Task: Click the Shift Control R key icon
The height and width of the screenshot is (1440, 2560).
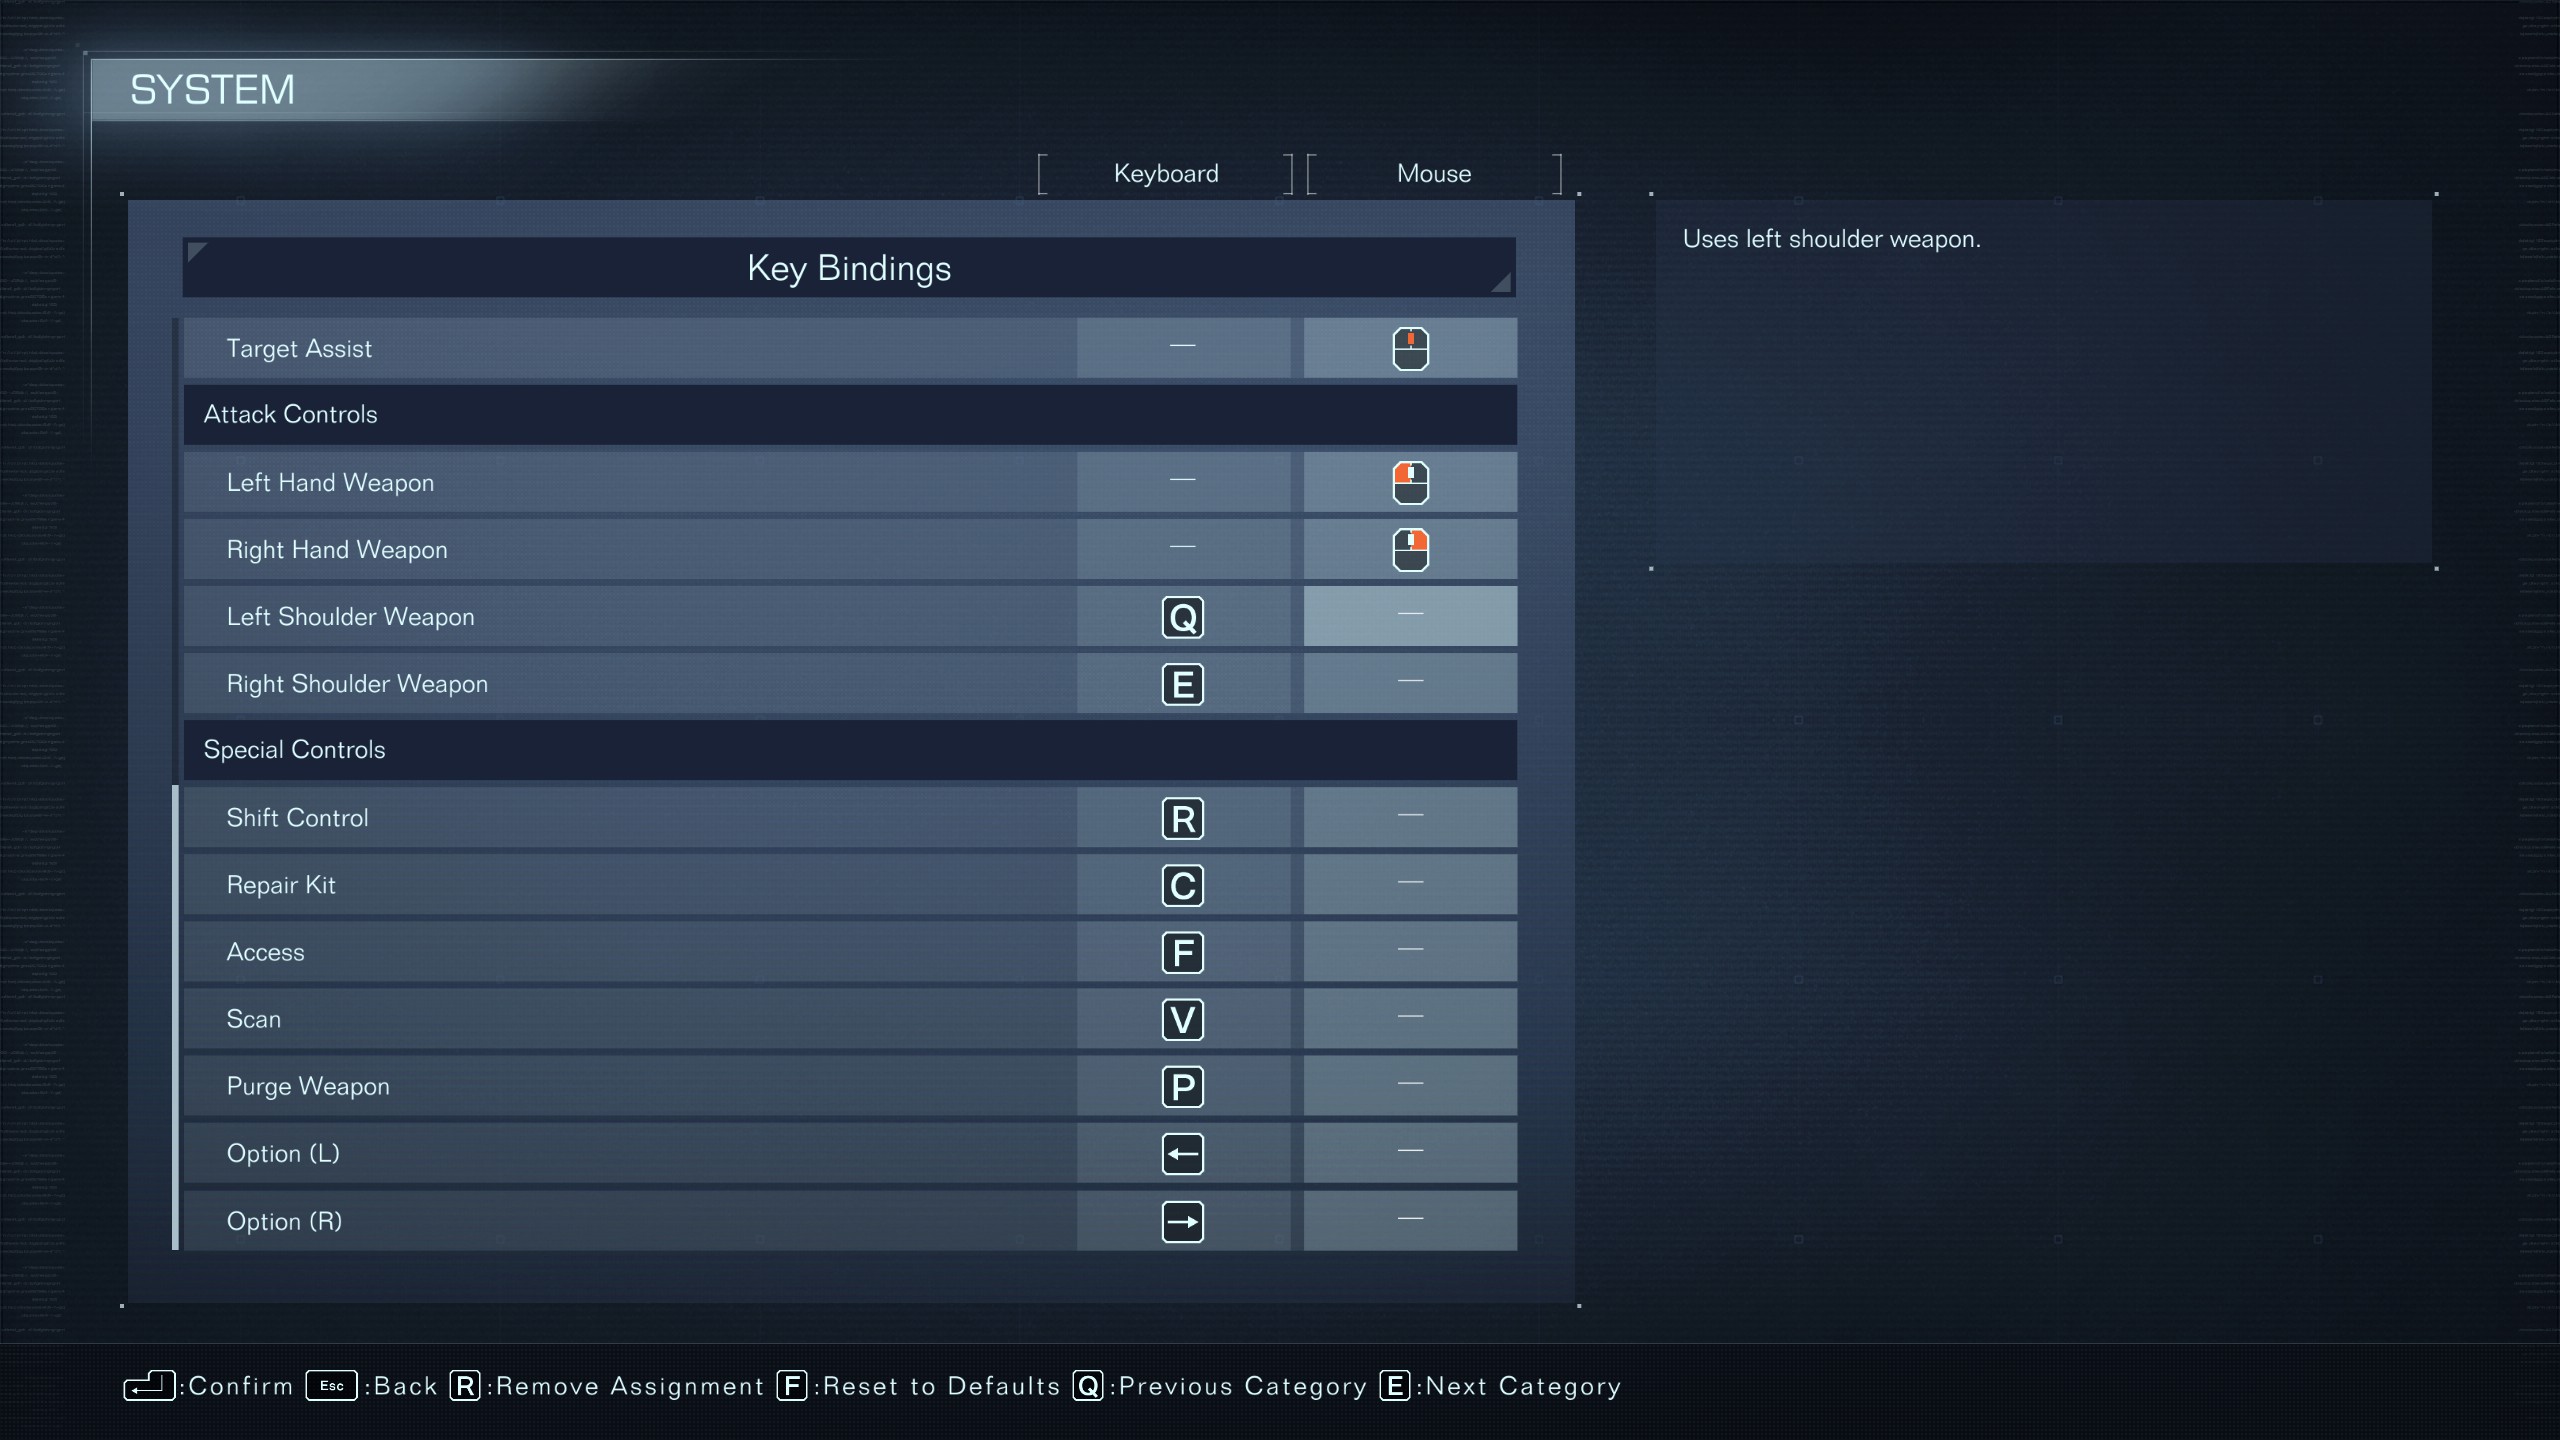Action: 1180,818
